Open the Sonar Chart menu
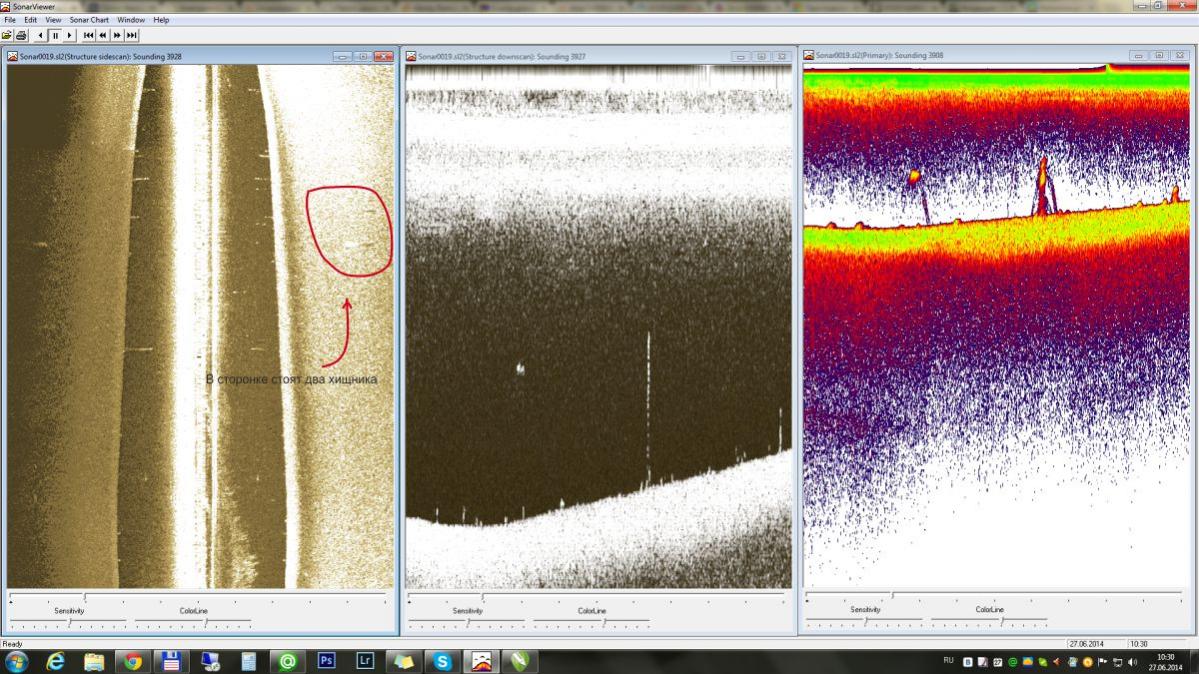Image resolution: width=1199 pixels, height=674 pixels. tap(89, 20)
